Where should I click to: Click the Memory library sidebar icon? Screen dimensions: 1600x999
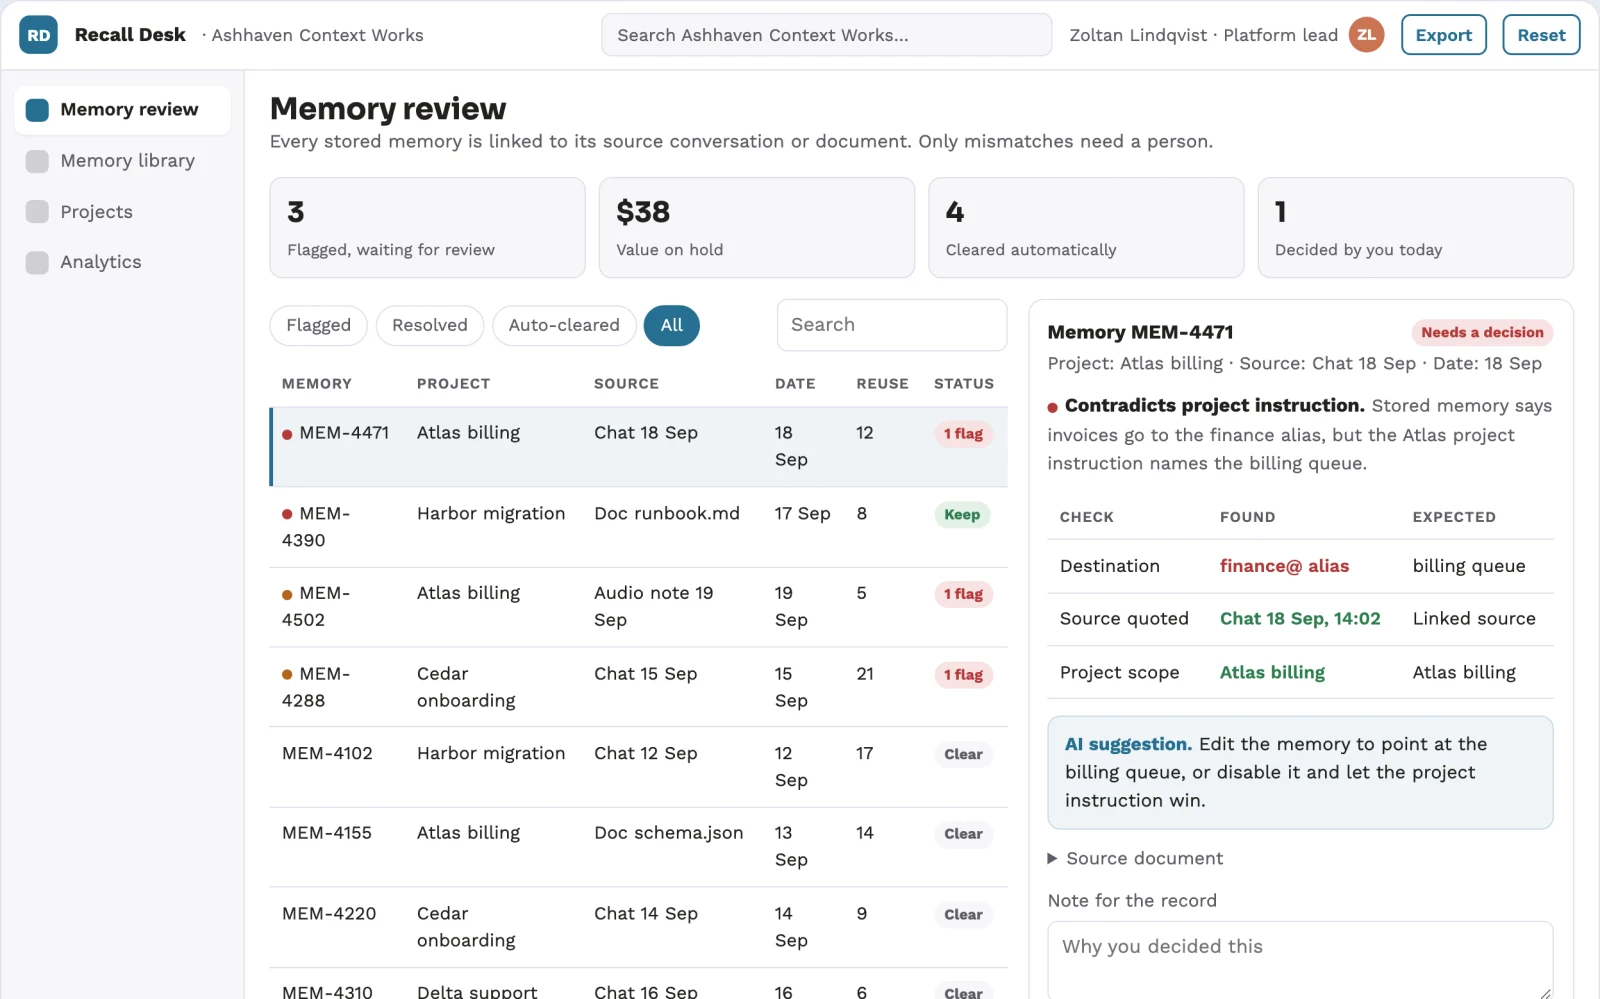pos(37,161)
